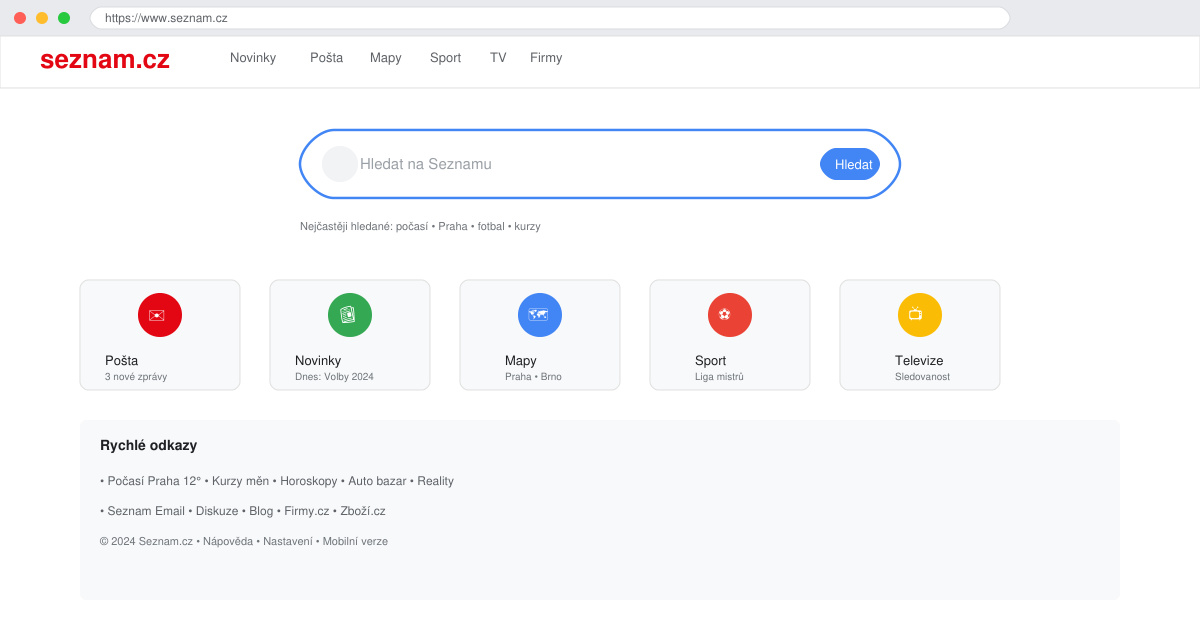Click the links line with Seznam Email
Screen dimensions: 1200x630
(x=243, y=511)
